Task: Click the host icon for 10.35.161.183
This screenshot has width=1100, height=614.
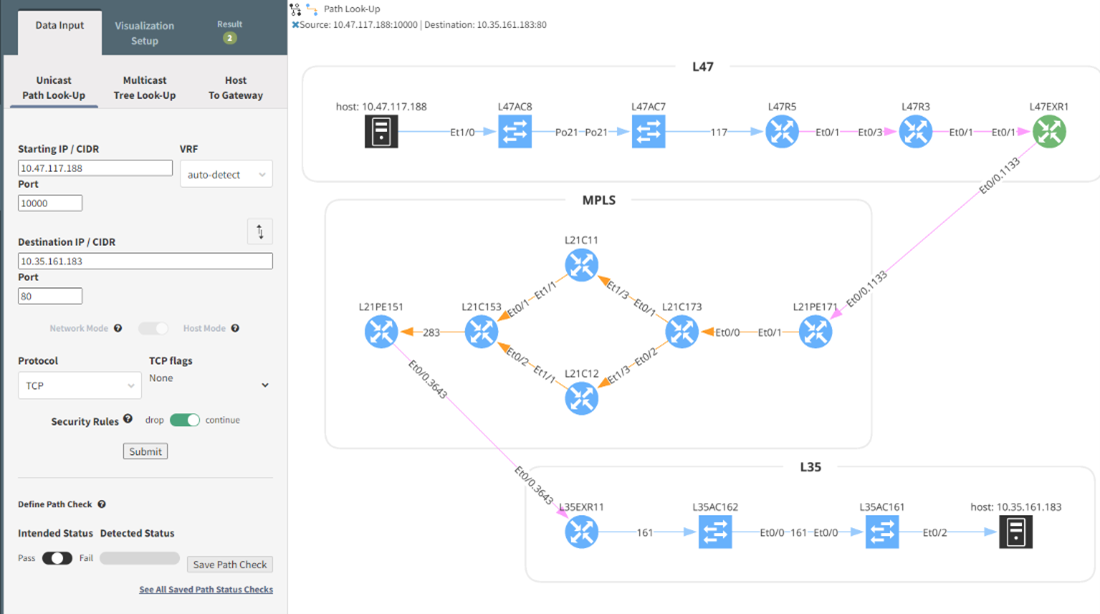Action: [x=1018, y=532]
